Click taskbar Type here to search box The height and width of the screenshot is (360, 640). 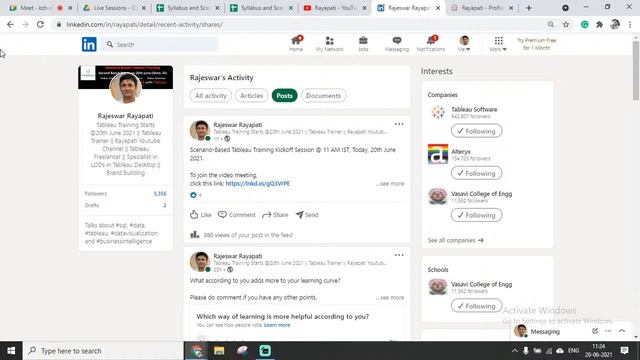[103, 351]
